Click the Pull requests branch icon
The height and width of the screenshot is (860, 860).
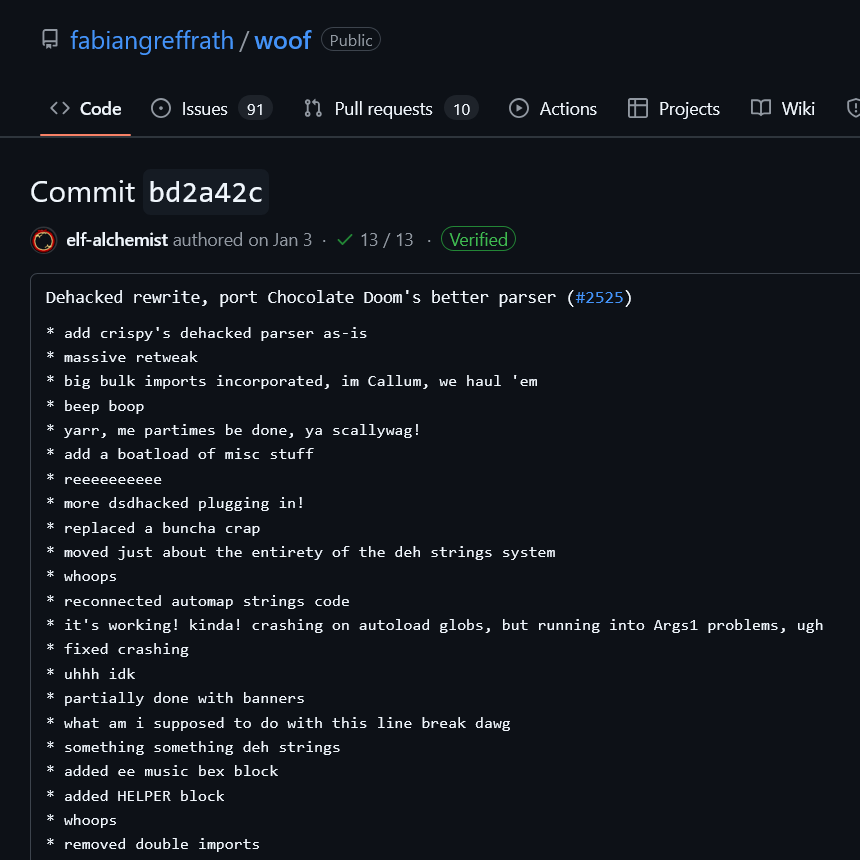[313, 108]
